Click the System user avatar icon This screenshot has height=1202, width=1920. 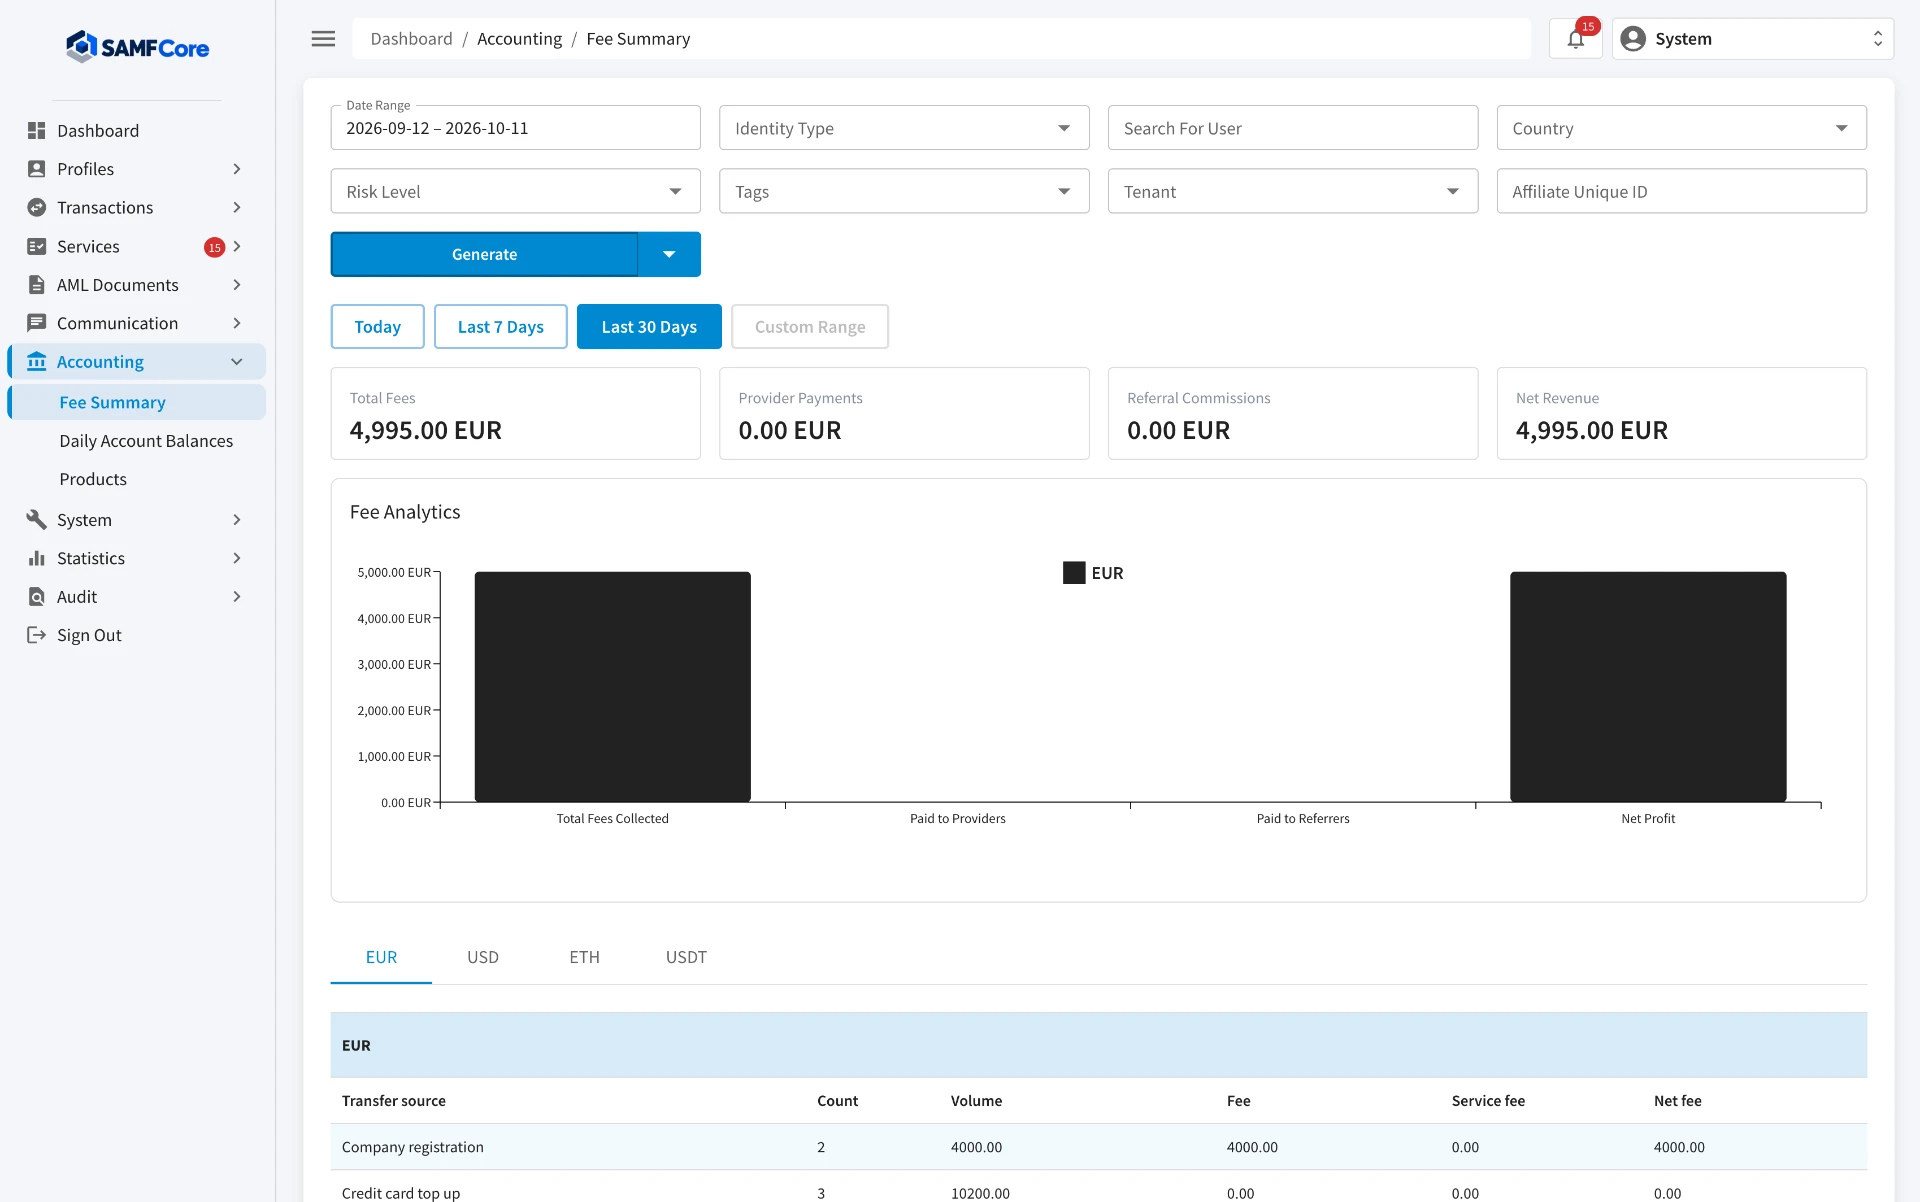point(1633,39)
